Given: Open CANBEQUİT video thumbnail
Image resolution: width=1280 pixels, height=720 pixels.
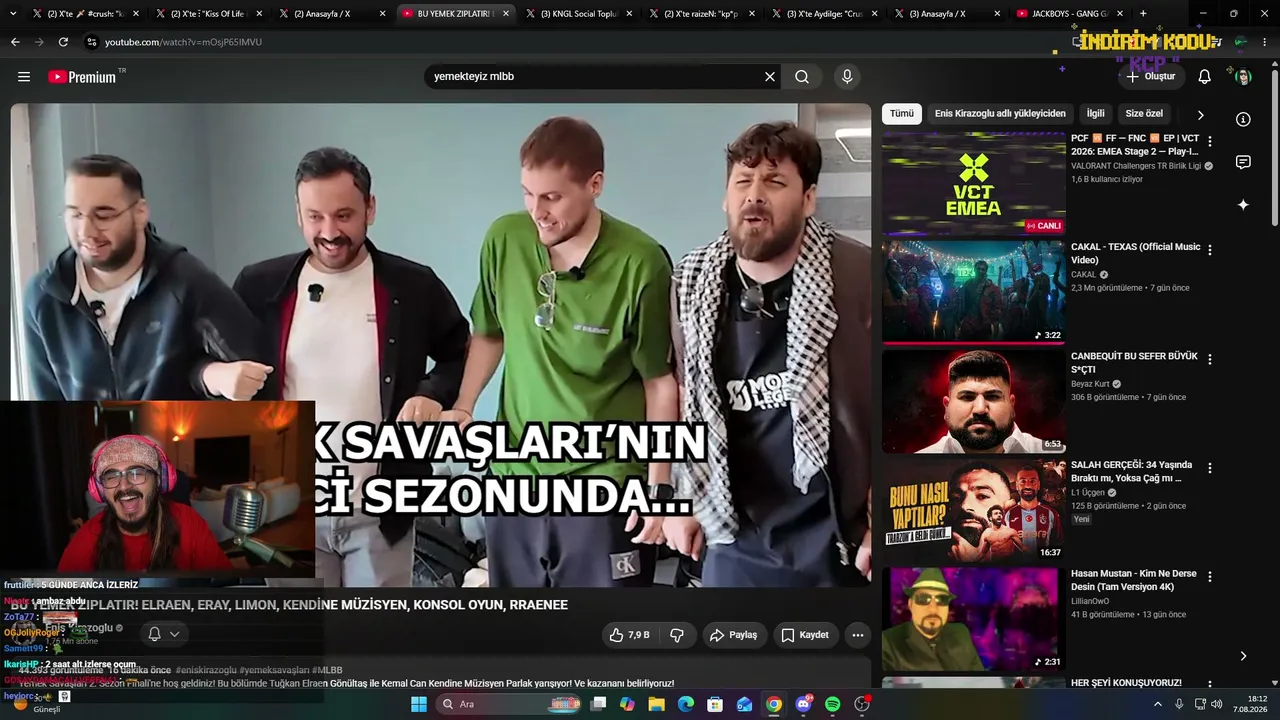Looking at the screenshot, I should pos(974,402).
